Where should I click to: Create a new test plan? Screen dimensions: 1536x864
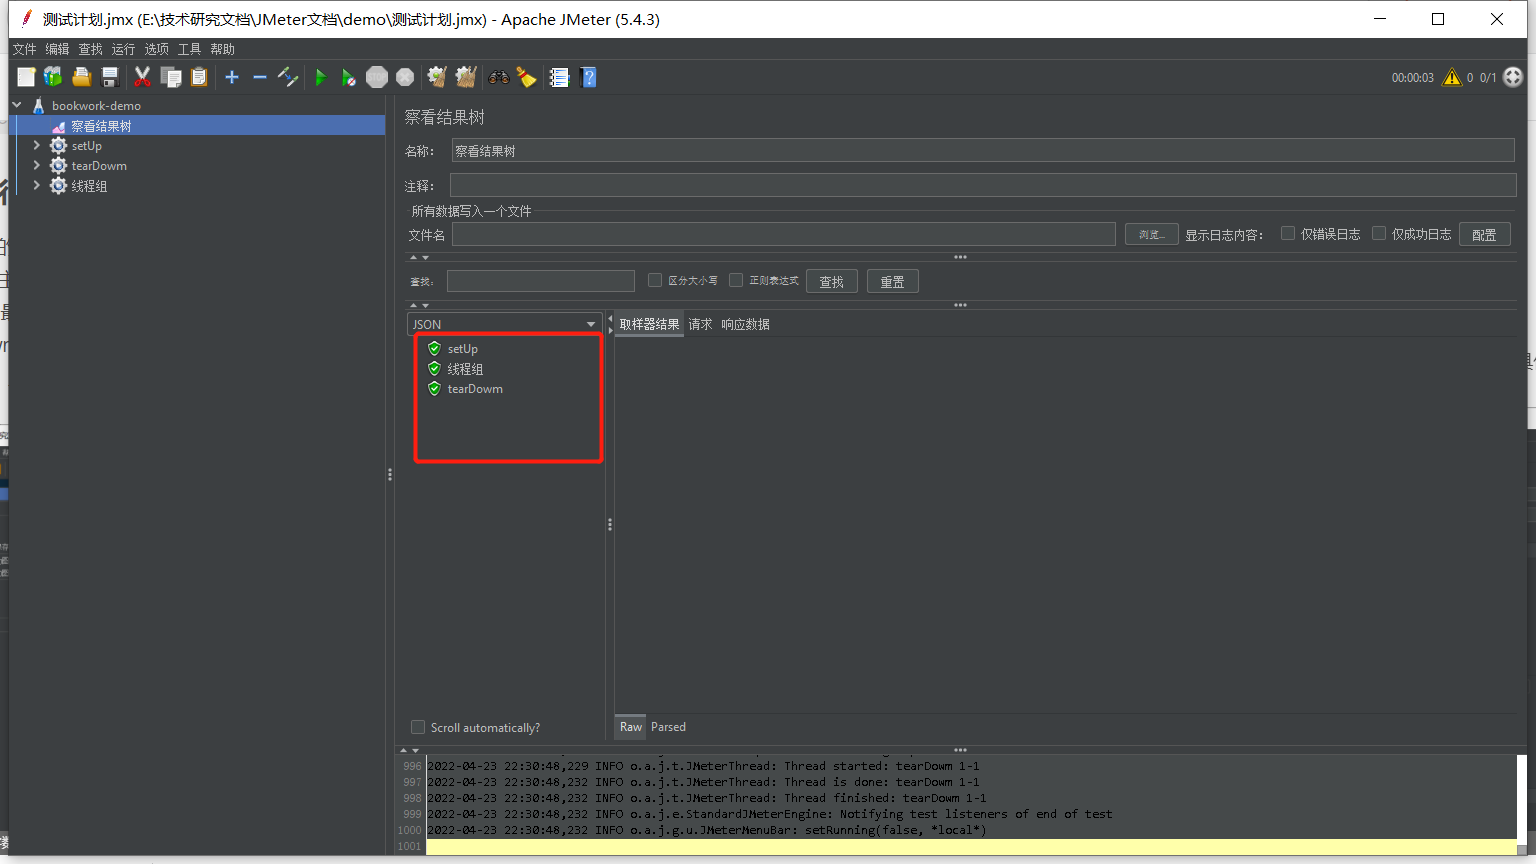tap(26, 77)
